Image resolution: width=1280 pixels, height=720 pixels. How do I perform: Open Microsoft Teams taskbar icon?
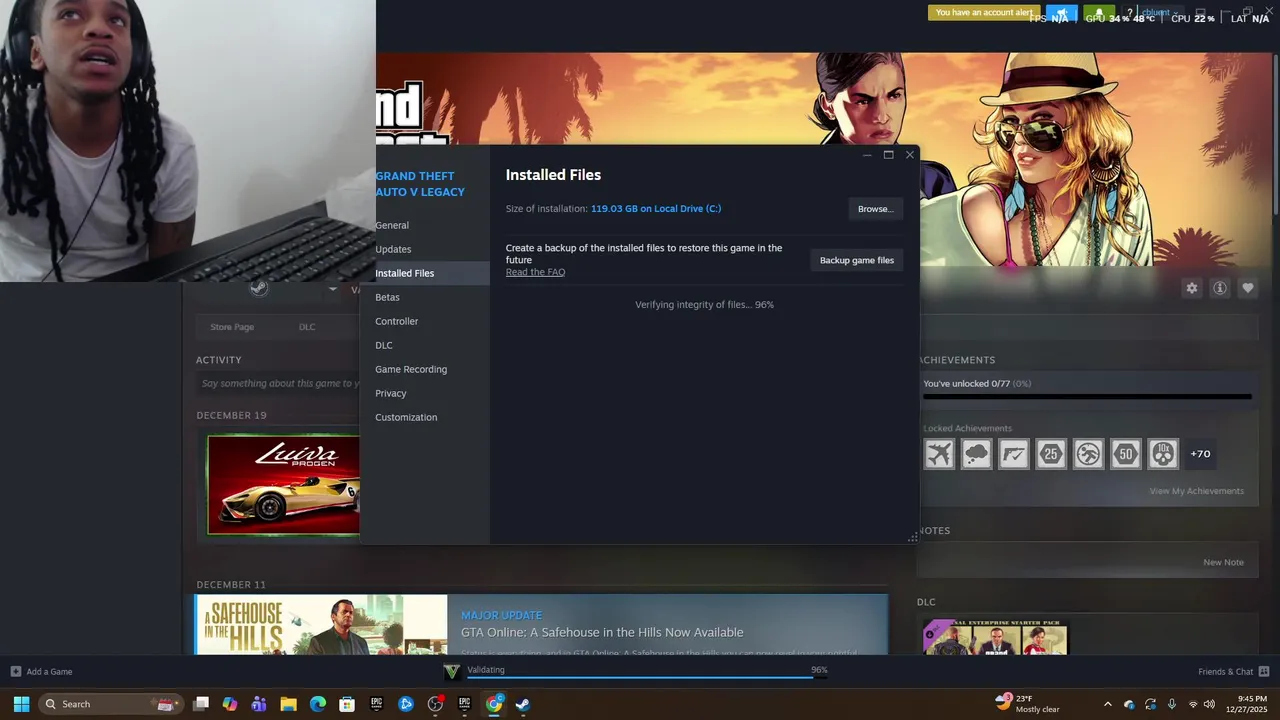tap(259, 704)
